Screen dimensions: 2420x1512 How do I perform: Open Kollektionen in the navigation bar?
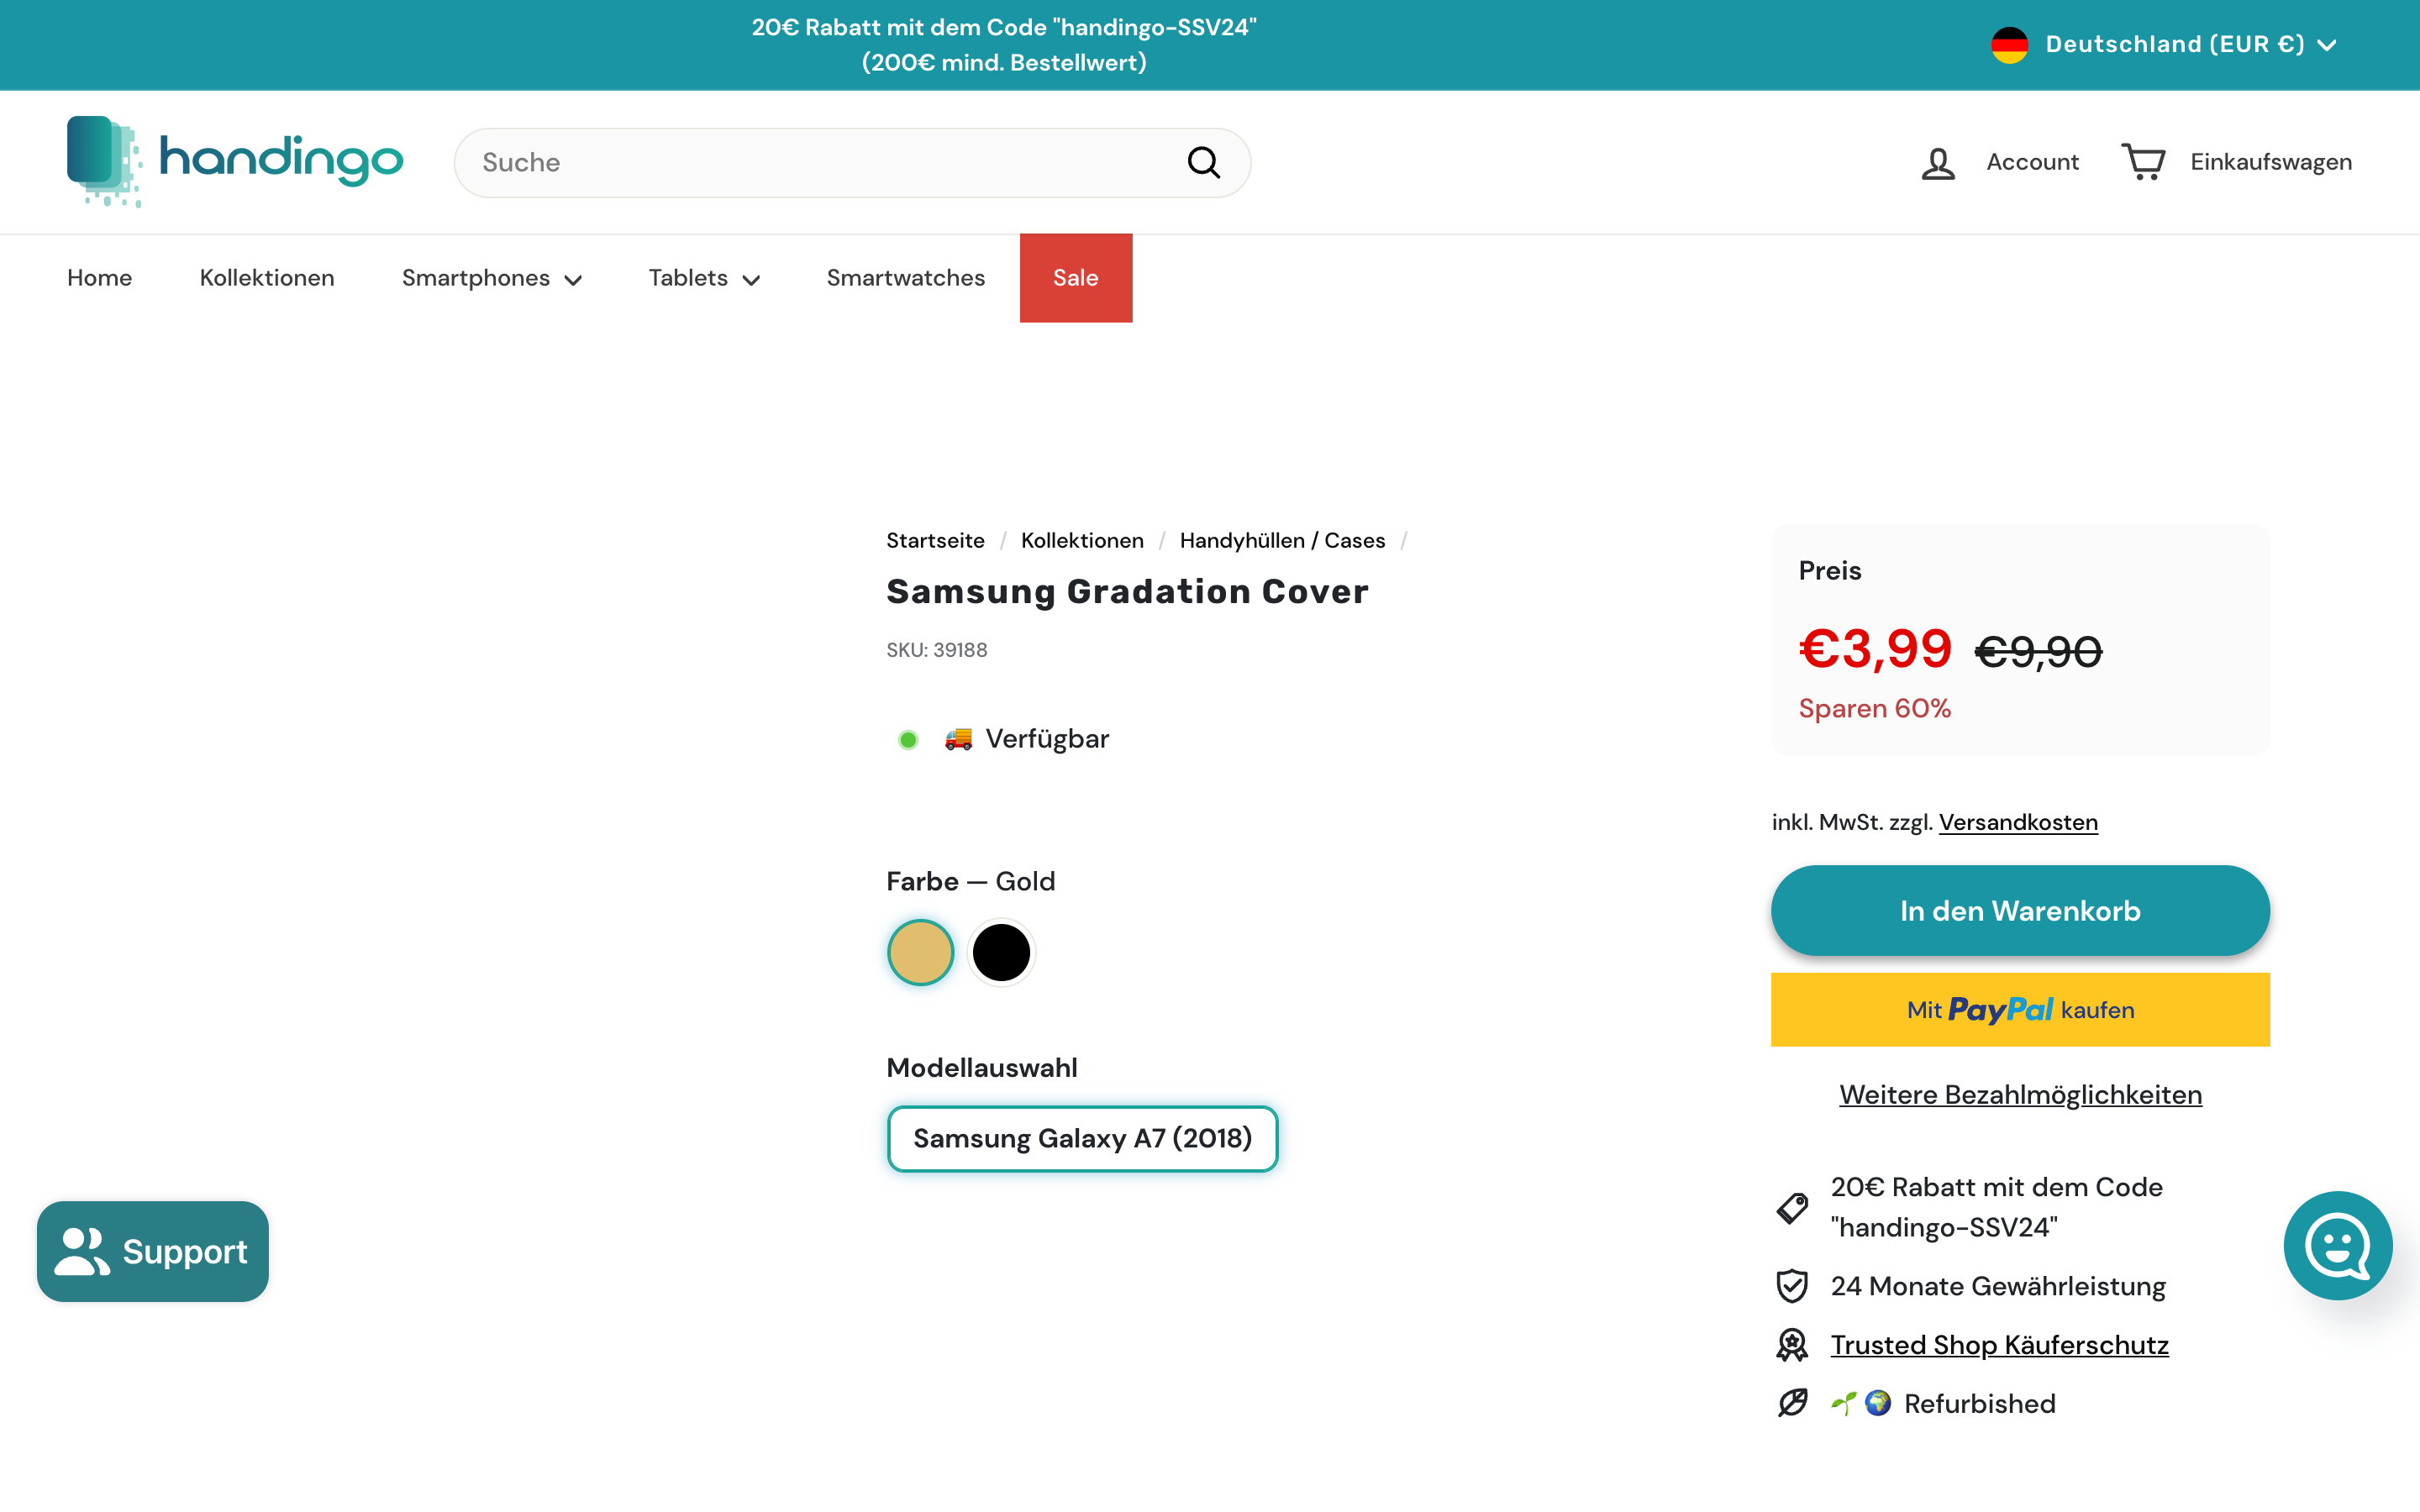[267, 278]
